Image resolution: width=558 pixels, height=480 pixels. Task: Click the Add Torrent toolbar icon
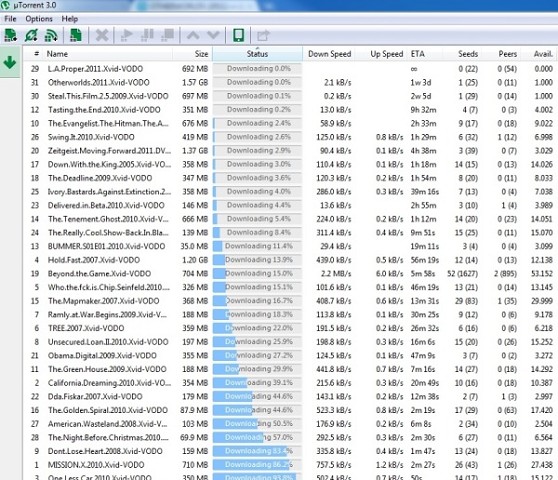[x=10, y=35]
